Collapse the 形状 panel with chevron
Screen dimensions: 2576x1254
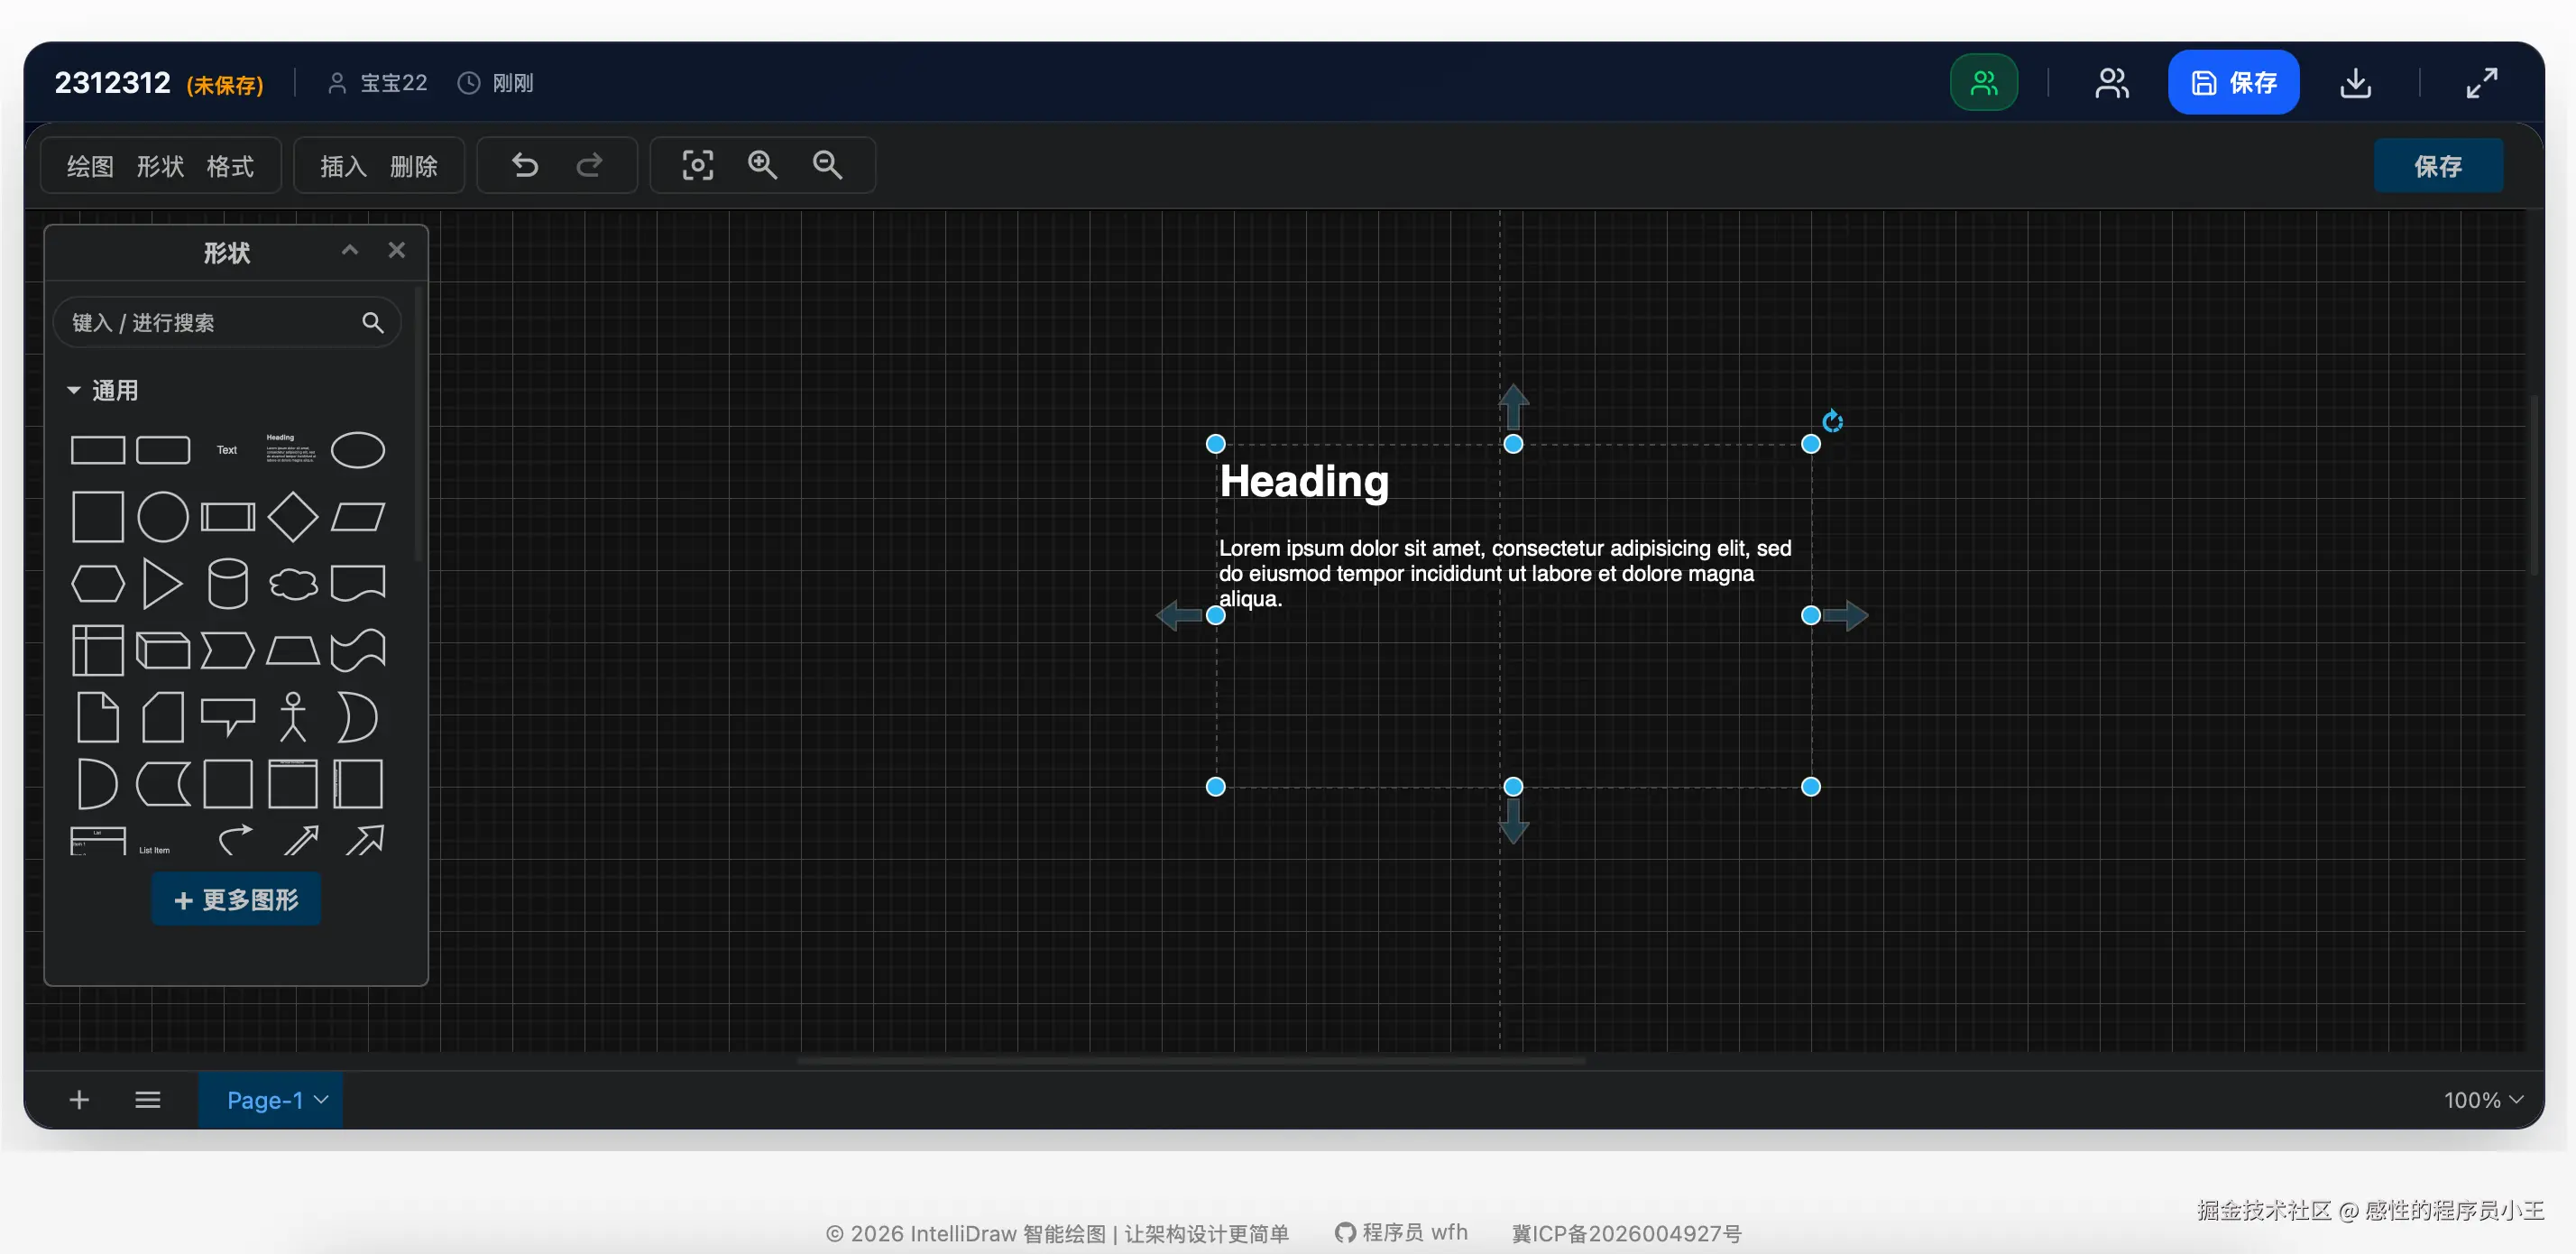click(350, 250)
